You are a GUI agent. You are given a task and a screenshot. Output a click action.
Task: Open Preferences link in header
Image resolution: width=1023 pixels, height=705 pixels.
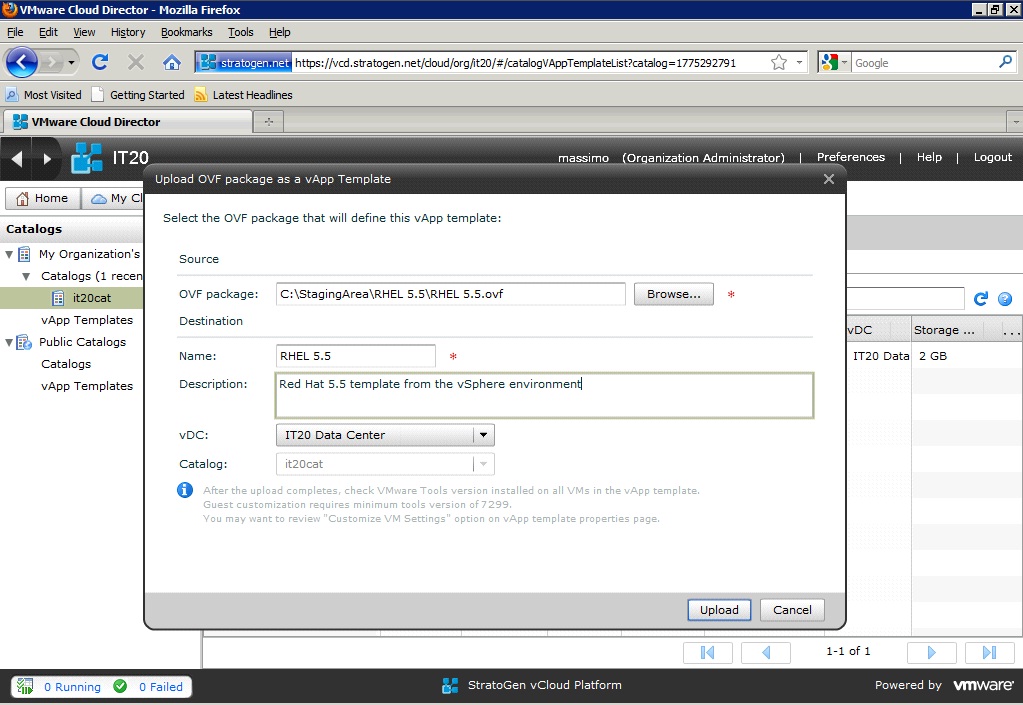point(851,157)
